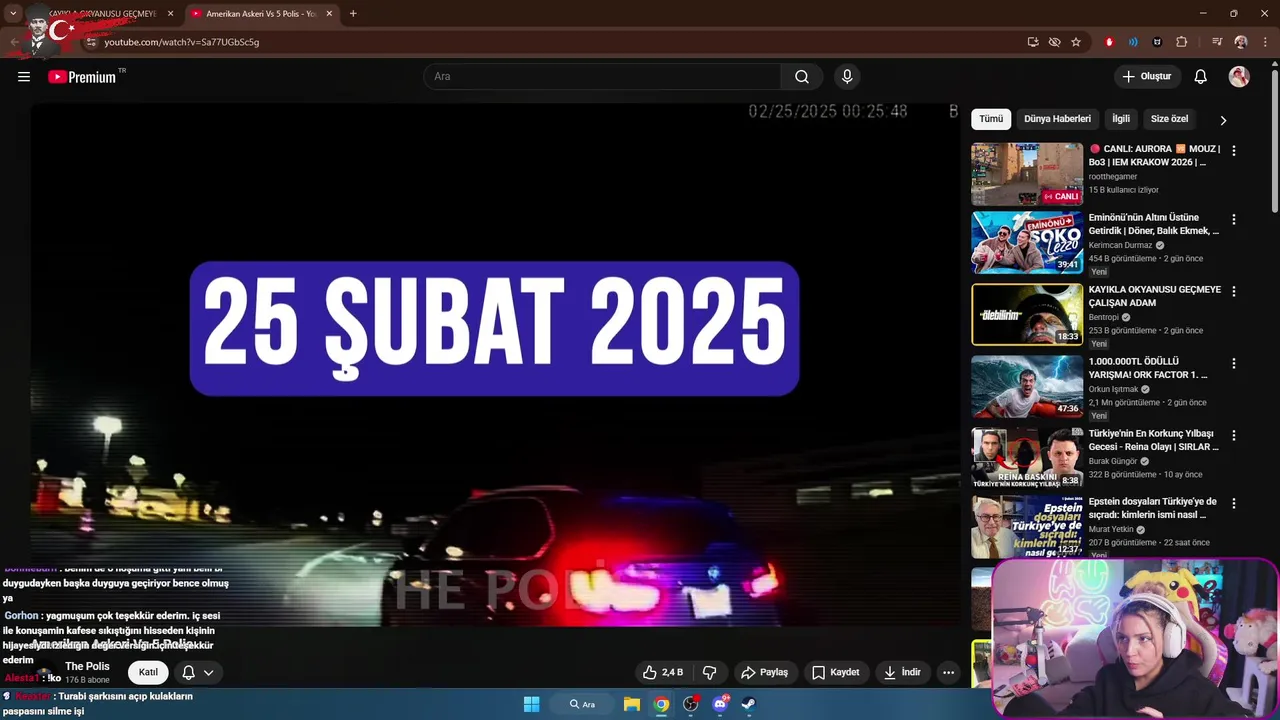
Task: Click the Kaydet save button
Action: pos(836,672)
